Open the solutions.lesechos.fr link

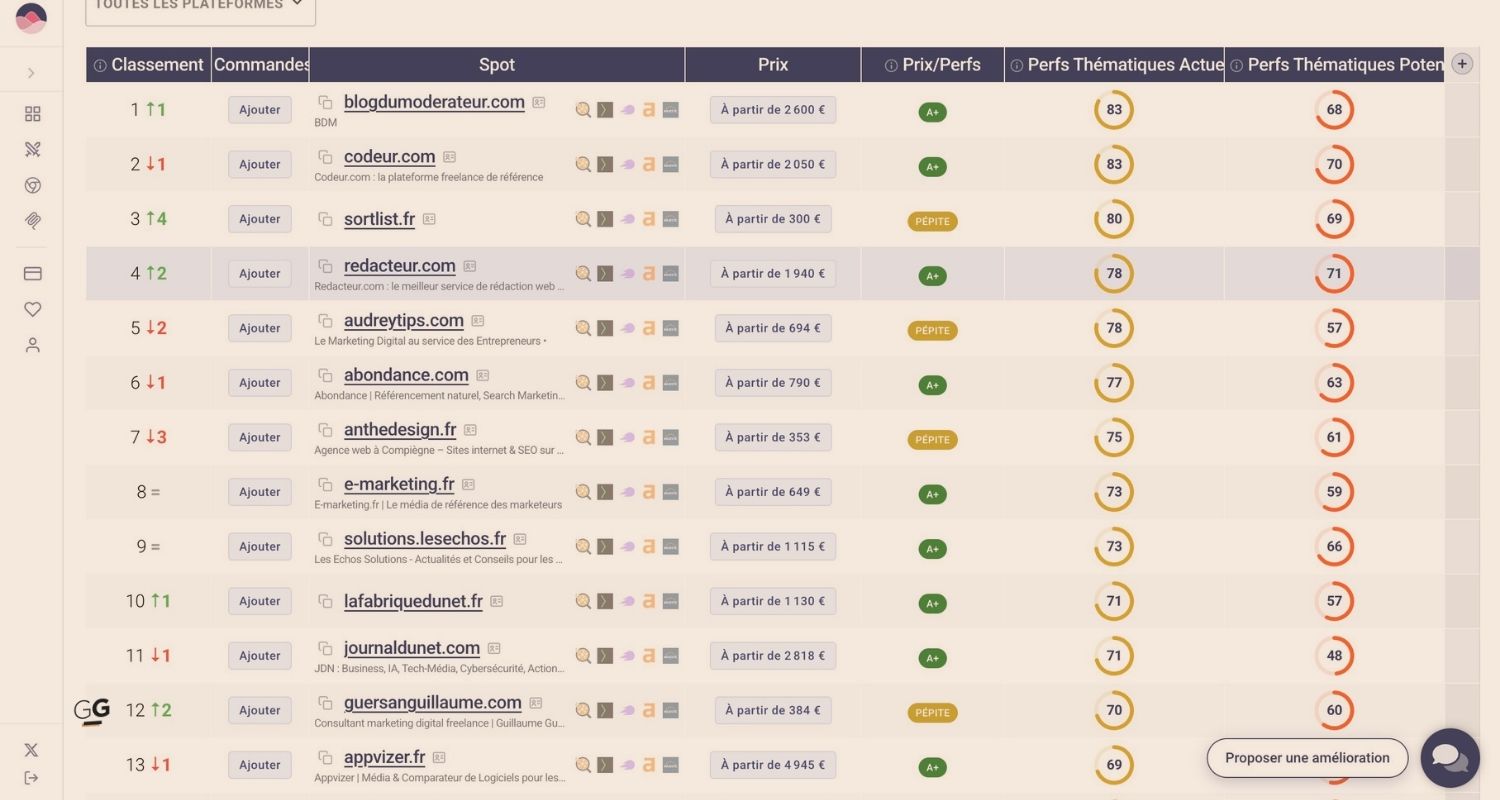coord(425,539)
